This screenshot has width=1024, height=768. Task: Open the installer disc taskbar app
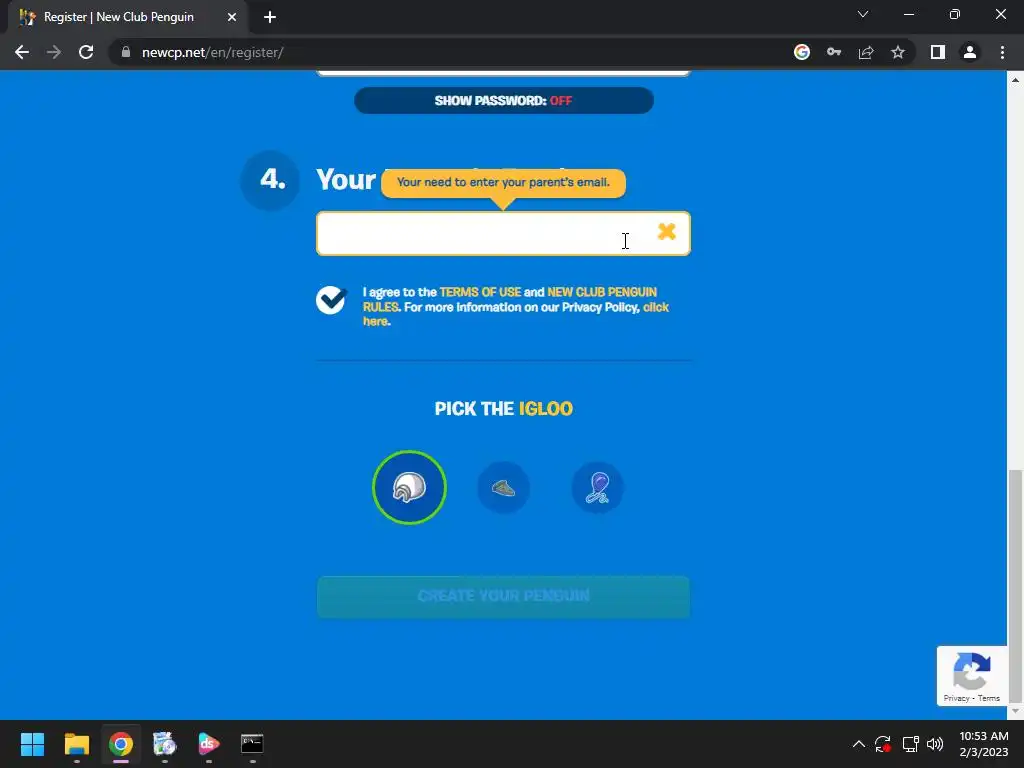(x=165, y=744)
